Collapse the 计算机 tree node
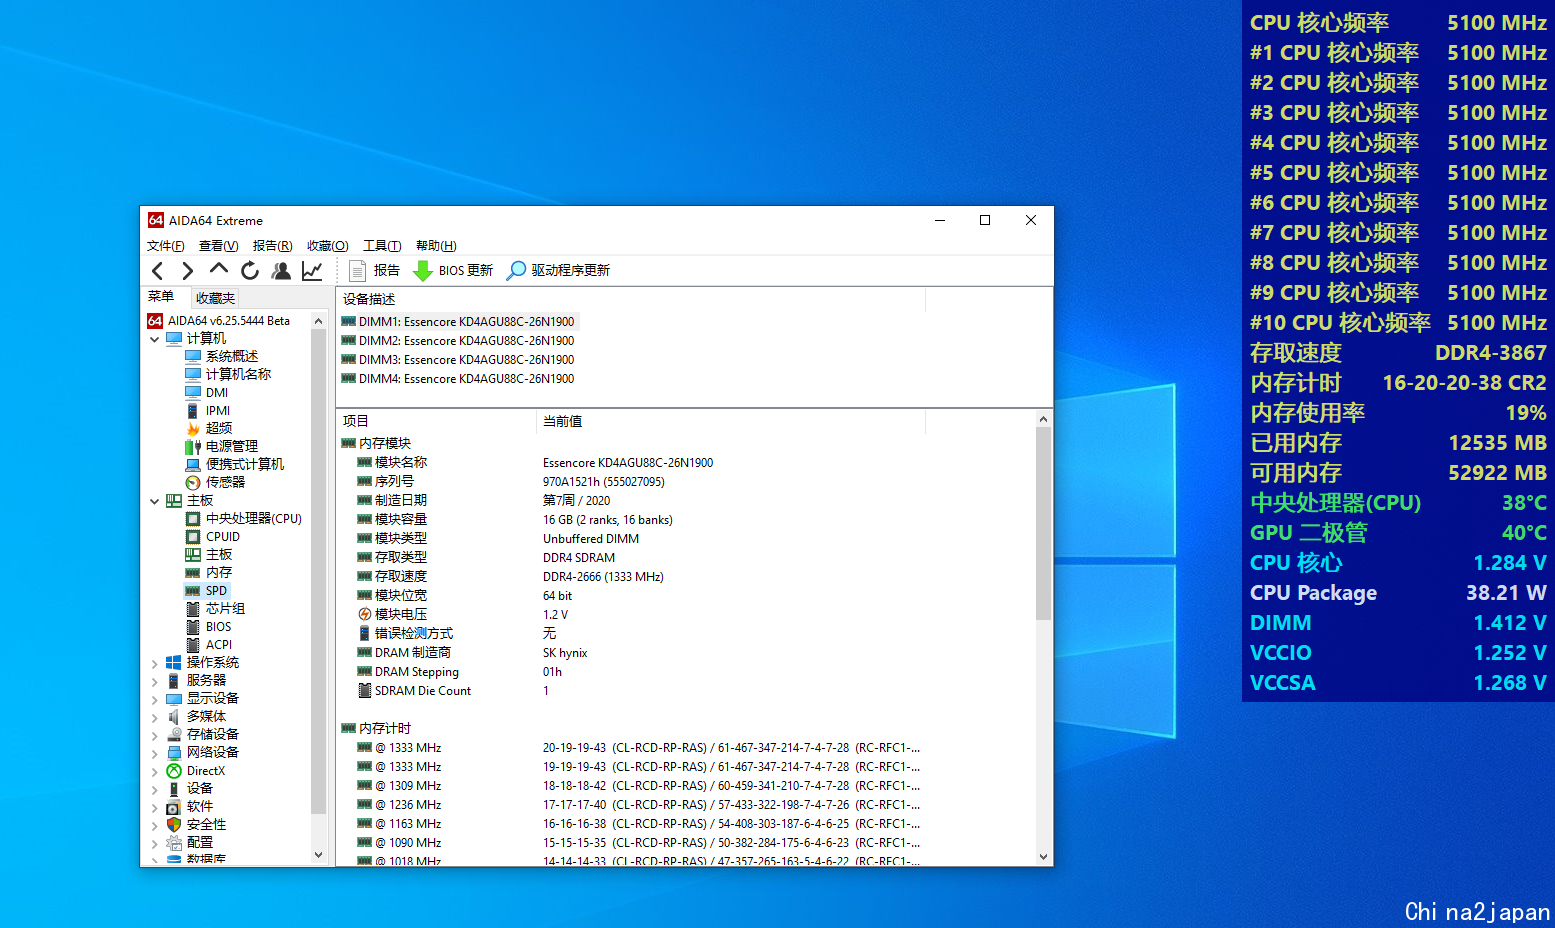This screenshot has height=928, width=1555. [x=155, y=339]
